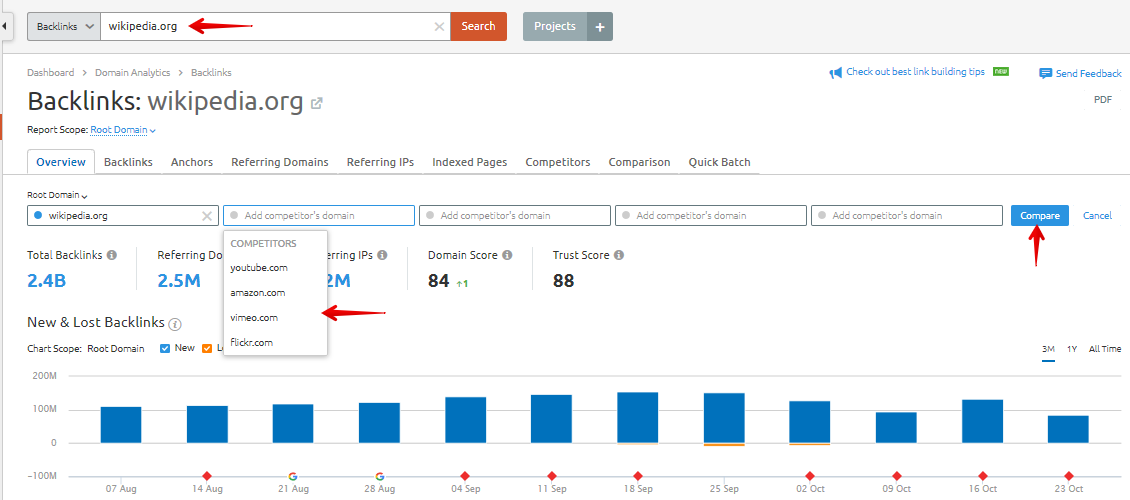Toggle the orange Lost backlinks checkbox
Viewport: 1130px width, 500px height.
207,349
